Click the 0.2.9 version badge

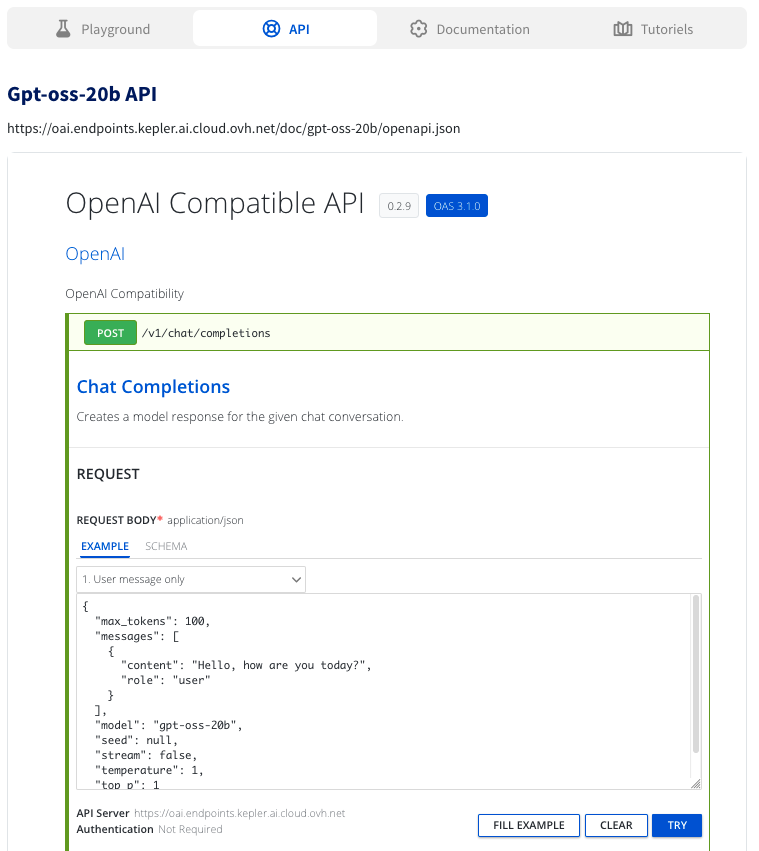tap(398, 205)
